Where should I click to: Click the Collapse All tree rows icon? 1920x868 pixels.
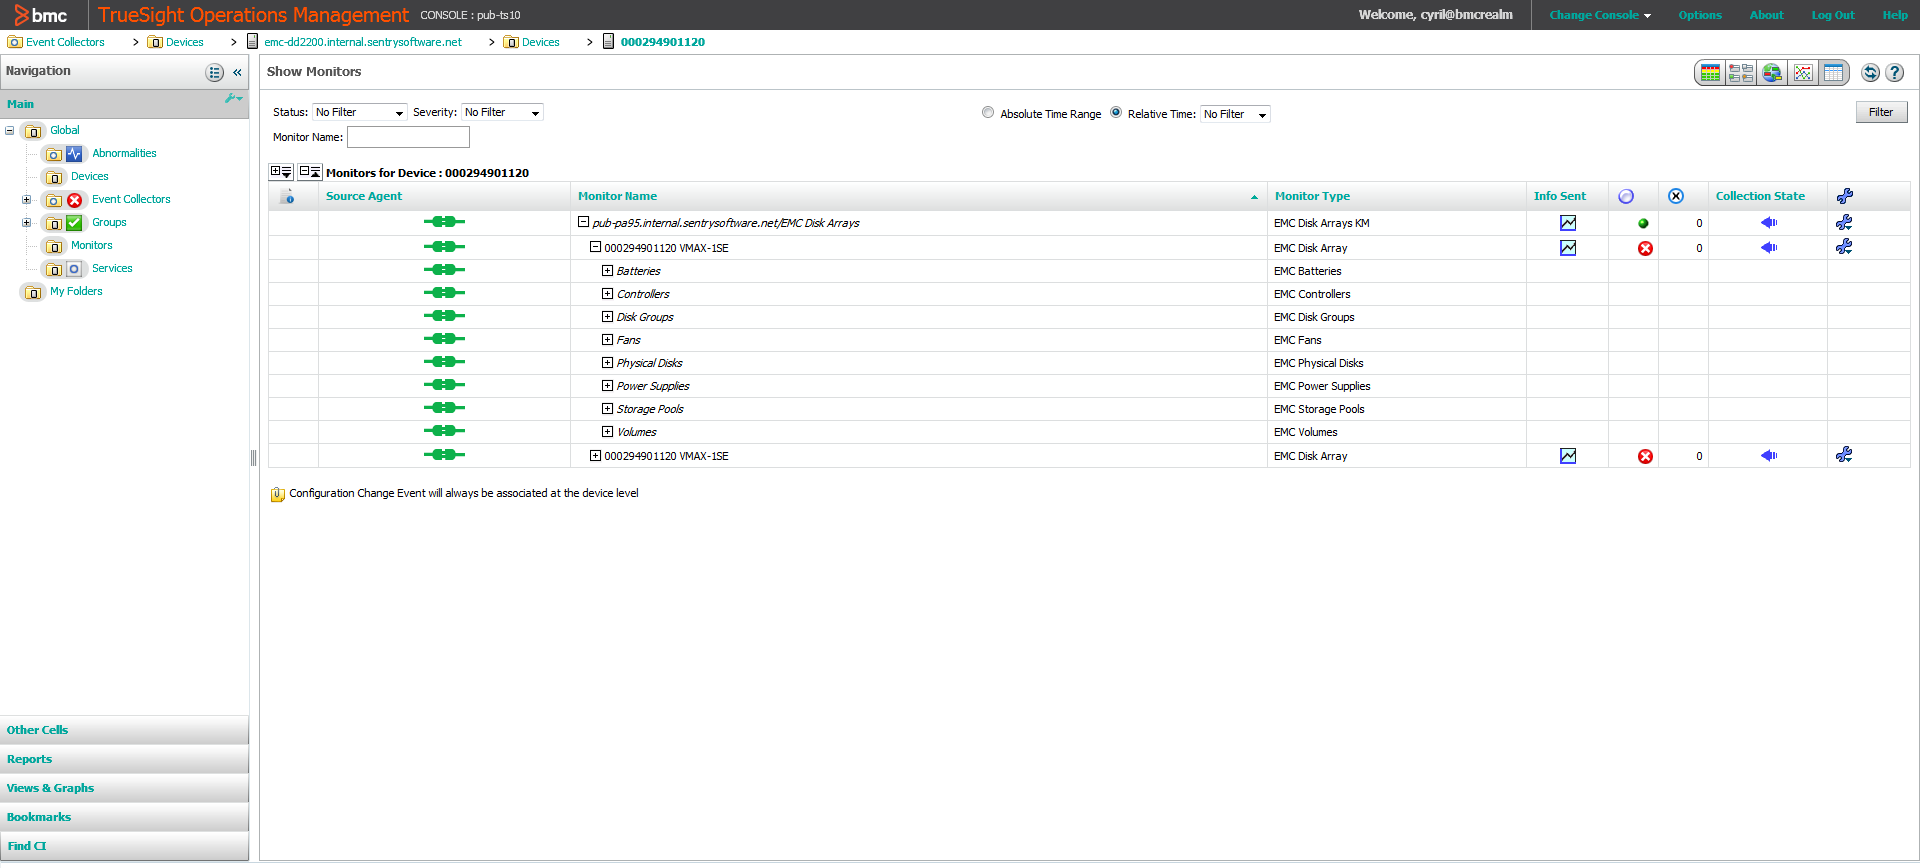pyautogui.click(x=310, y=172)
